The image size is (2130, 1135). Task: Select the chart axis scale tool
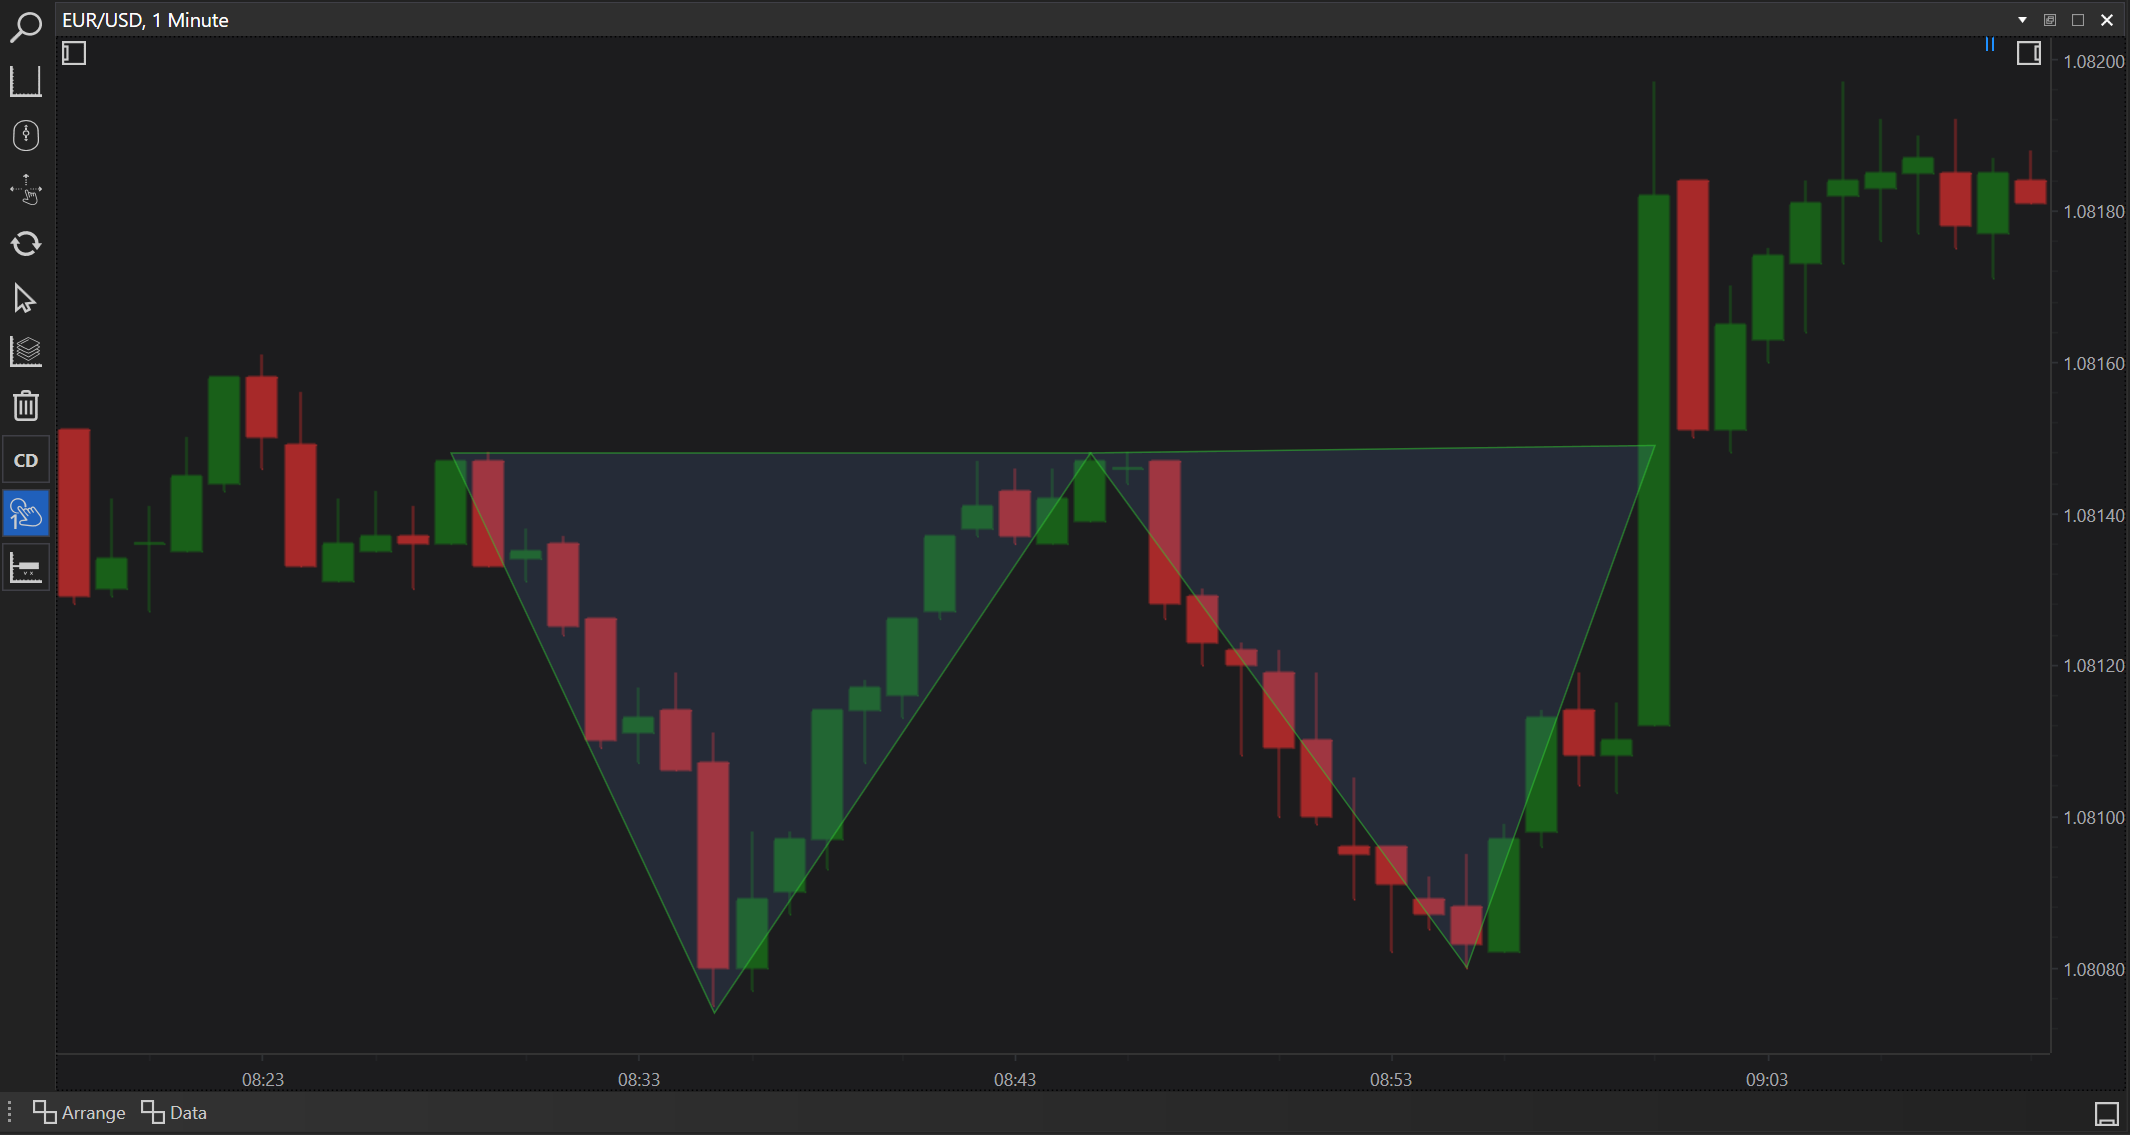point(25,81)
